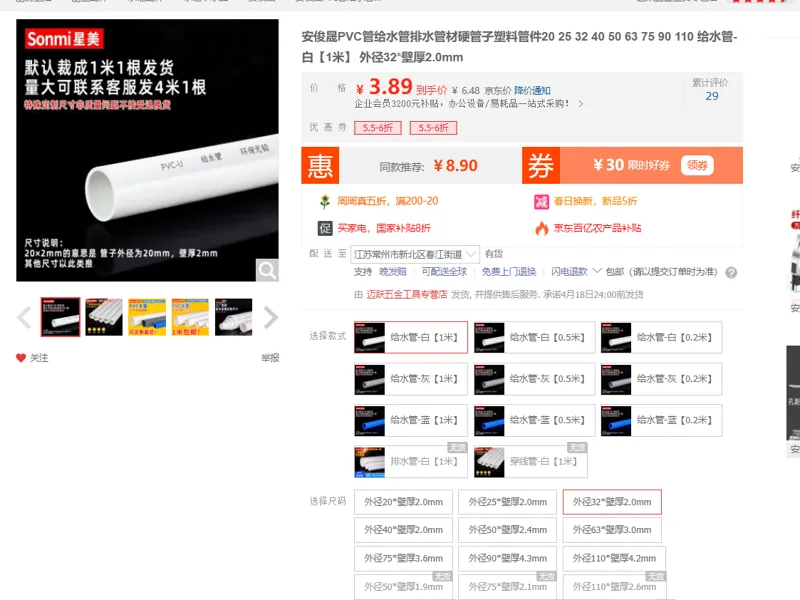Select 给水管-灰【1米】 style option
800x600 pixels.
tap(411, 379)
